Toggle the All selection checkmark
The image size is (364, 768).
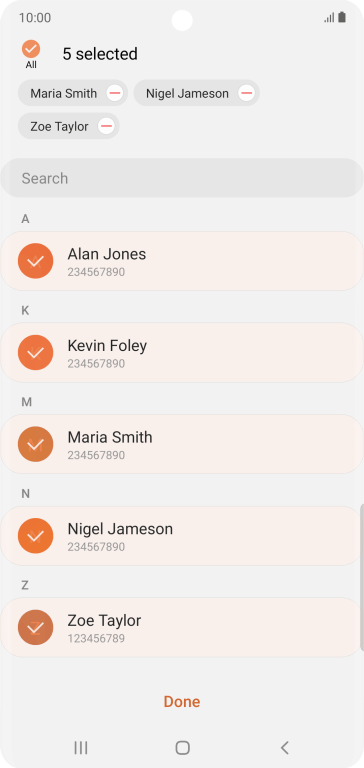pyautogui.click(x=31, y=49)
